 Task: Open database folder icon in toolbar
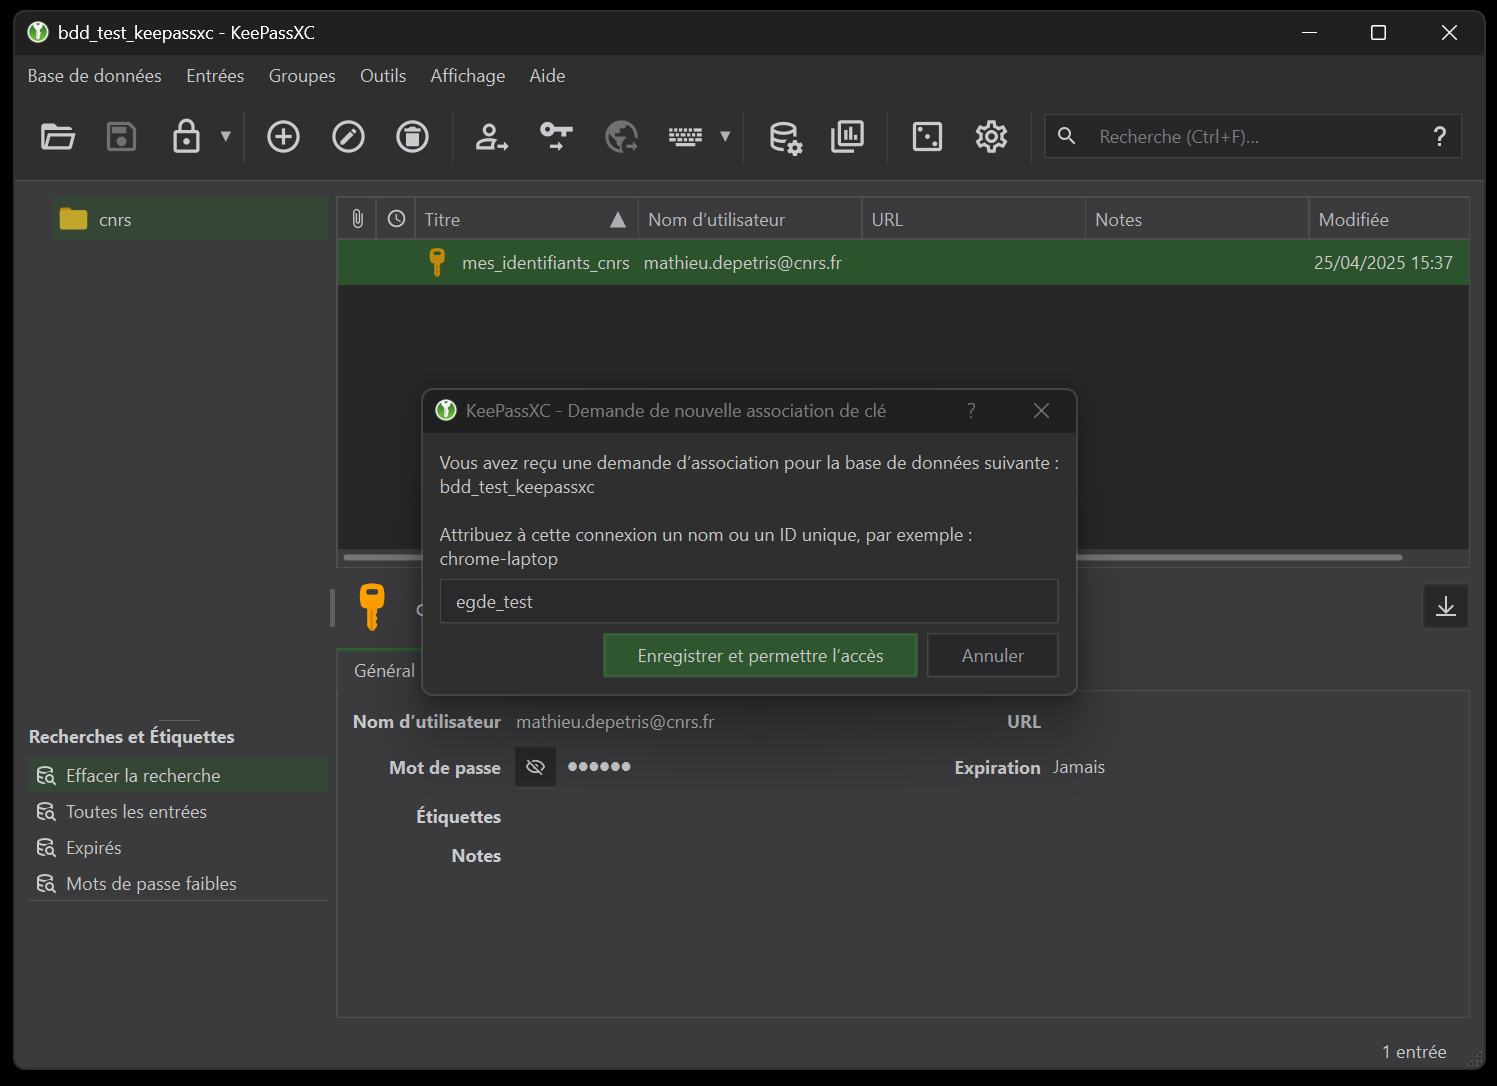click(x=58, y=136)
